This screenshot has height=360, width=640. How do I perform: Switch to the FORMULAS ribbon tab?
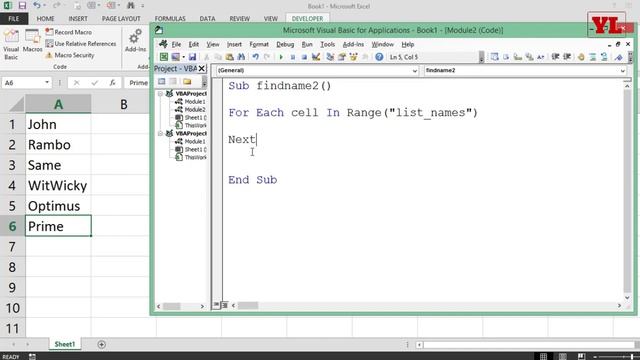[170, 19]
